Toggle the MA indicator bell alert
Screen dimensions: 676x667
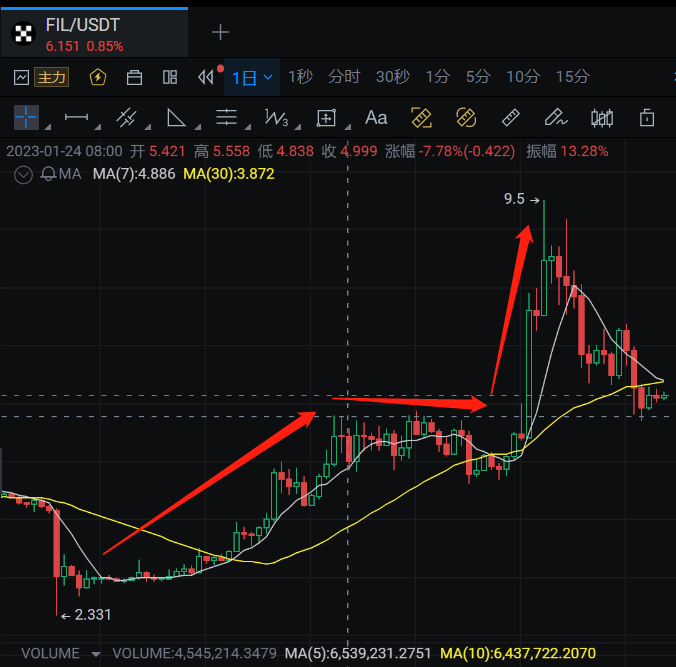48,174
